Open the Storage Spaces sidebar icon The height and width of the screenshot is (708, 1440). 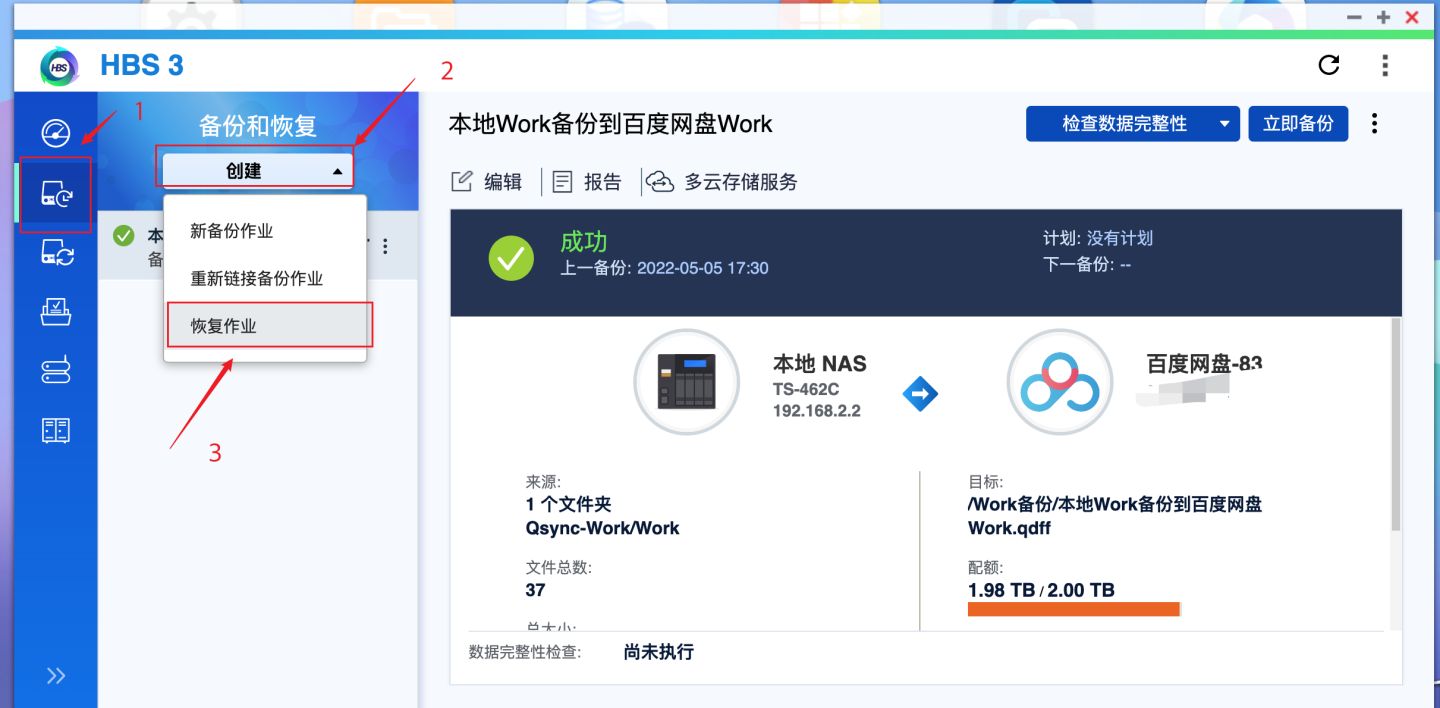pos(55,369)
